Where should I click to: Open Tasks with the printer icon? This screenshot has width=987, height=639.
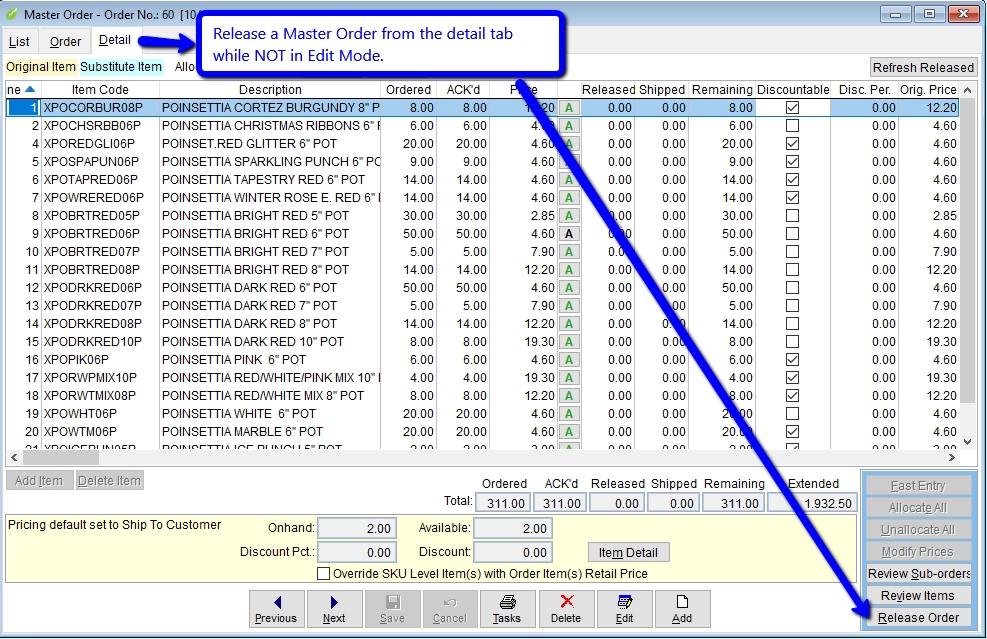pyautogui.click(x=507, y=608)
